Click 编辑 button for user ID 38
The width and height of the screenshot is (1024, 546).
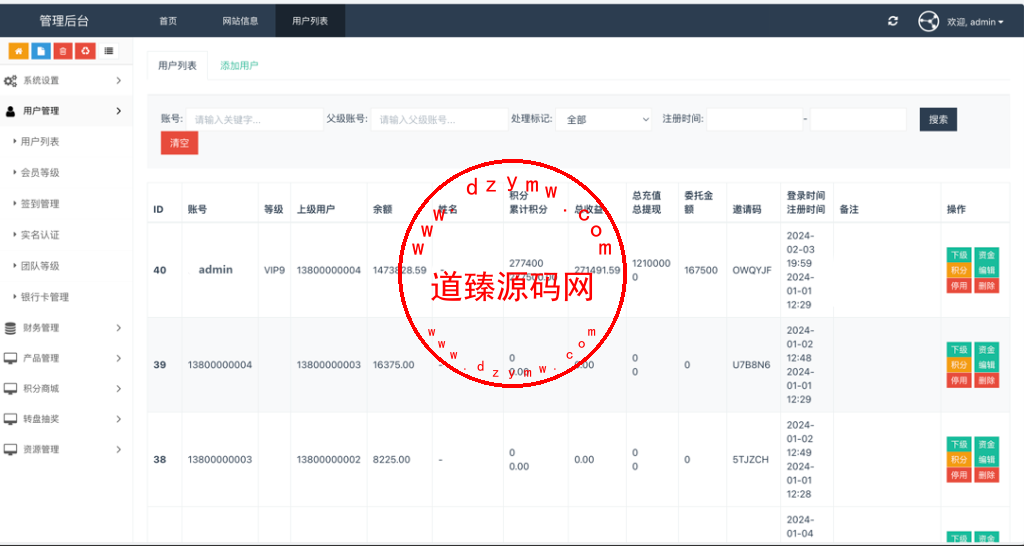tap(987, 460)
